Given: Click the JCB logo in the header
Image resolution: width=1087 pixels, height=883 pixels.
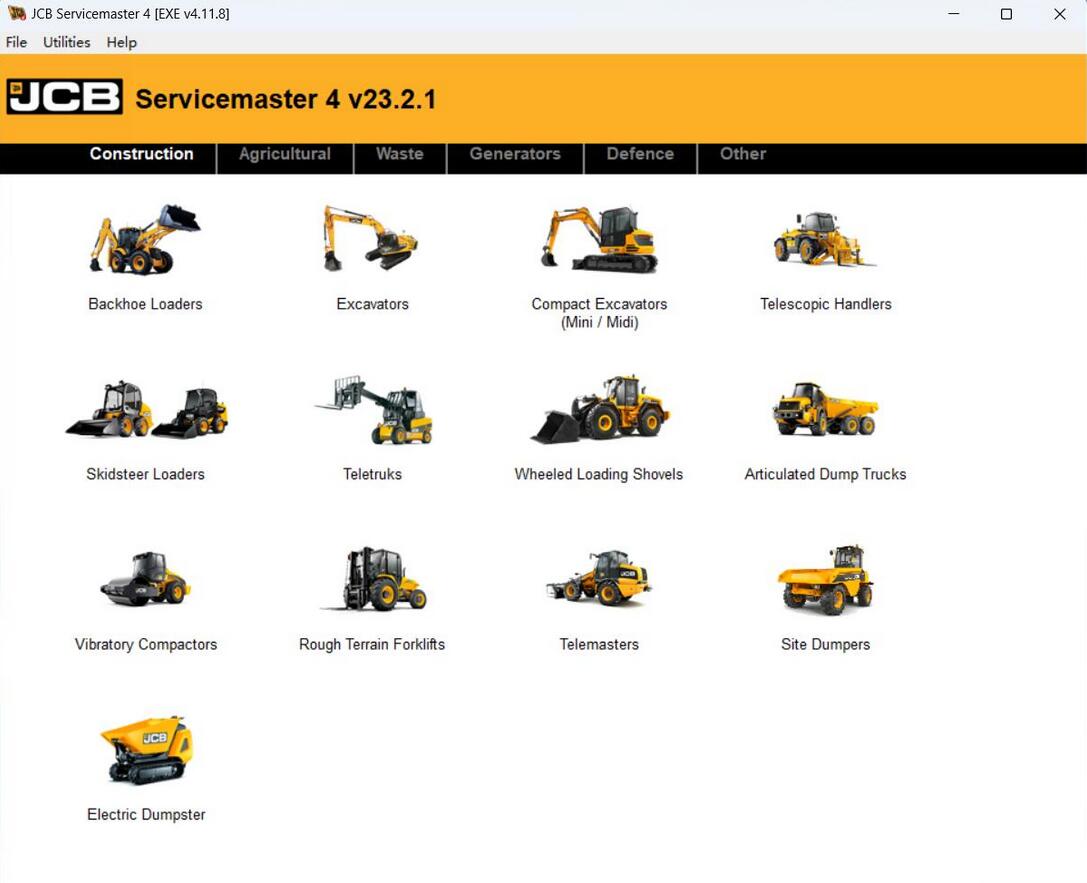Looking at the screenshot, I should coord(64,96).
